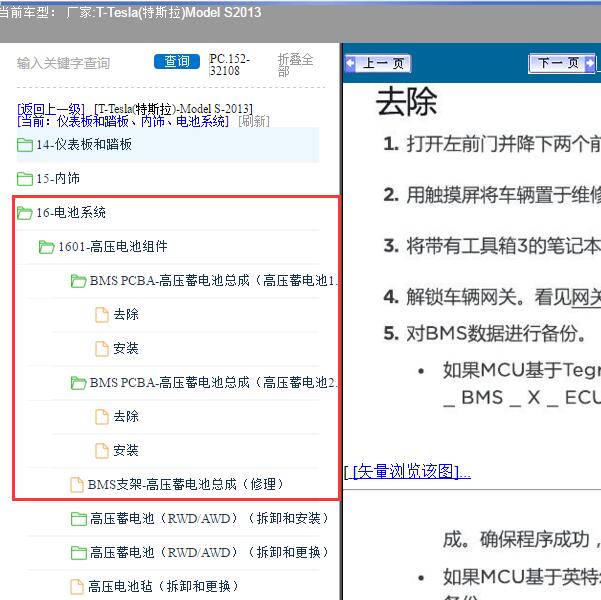601x600 pixels.
Task: Click 折叠全部 to collapse all
Action: (295, 65)
